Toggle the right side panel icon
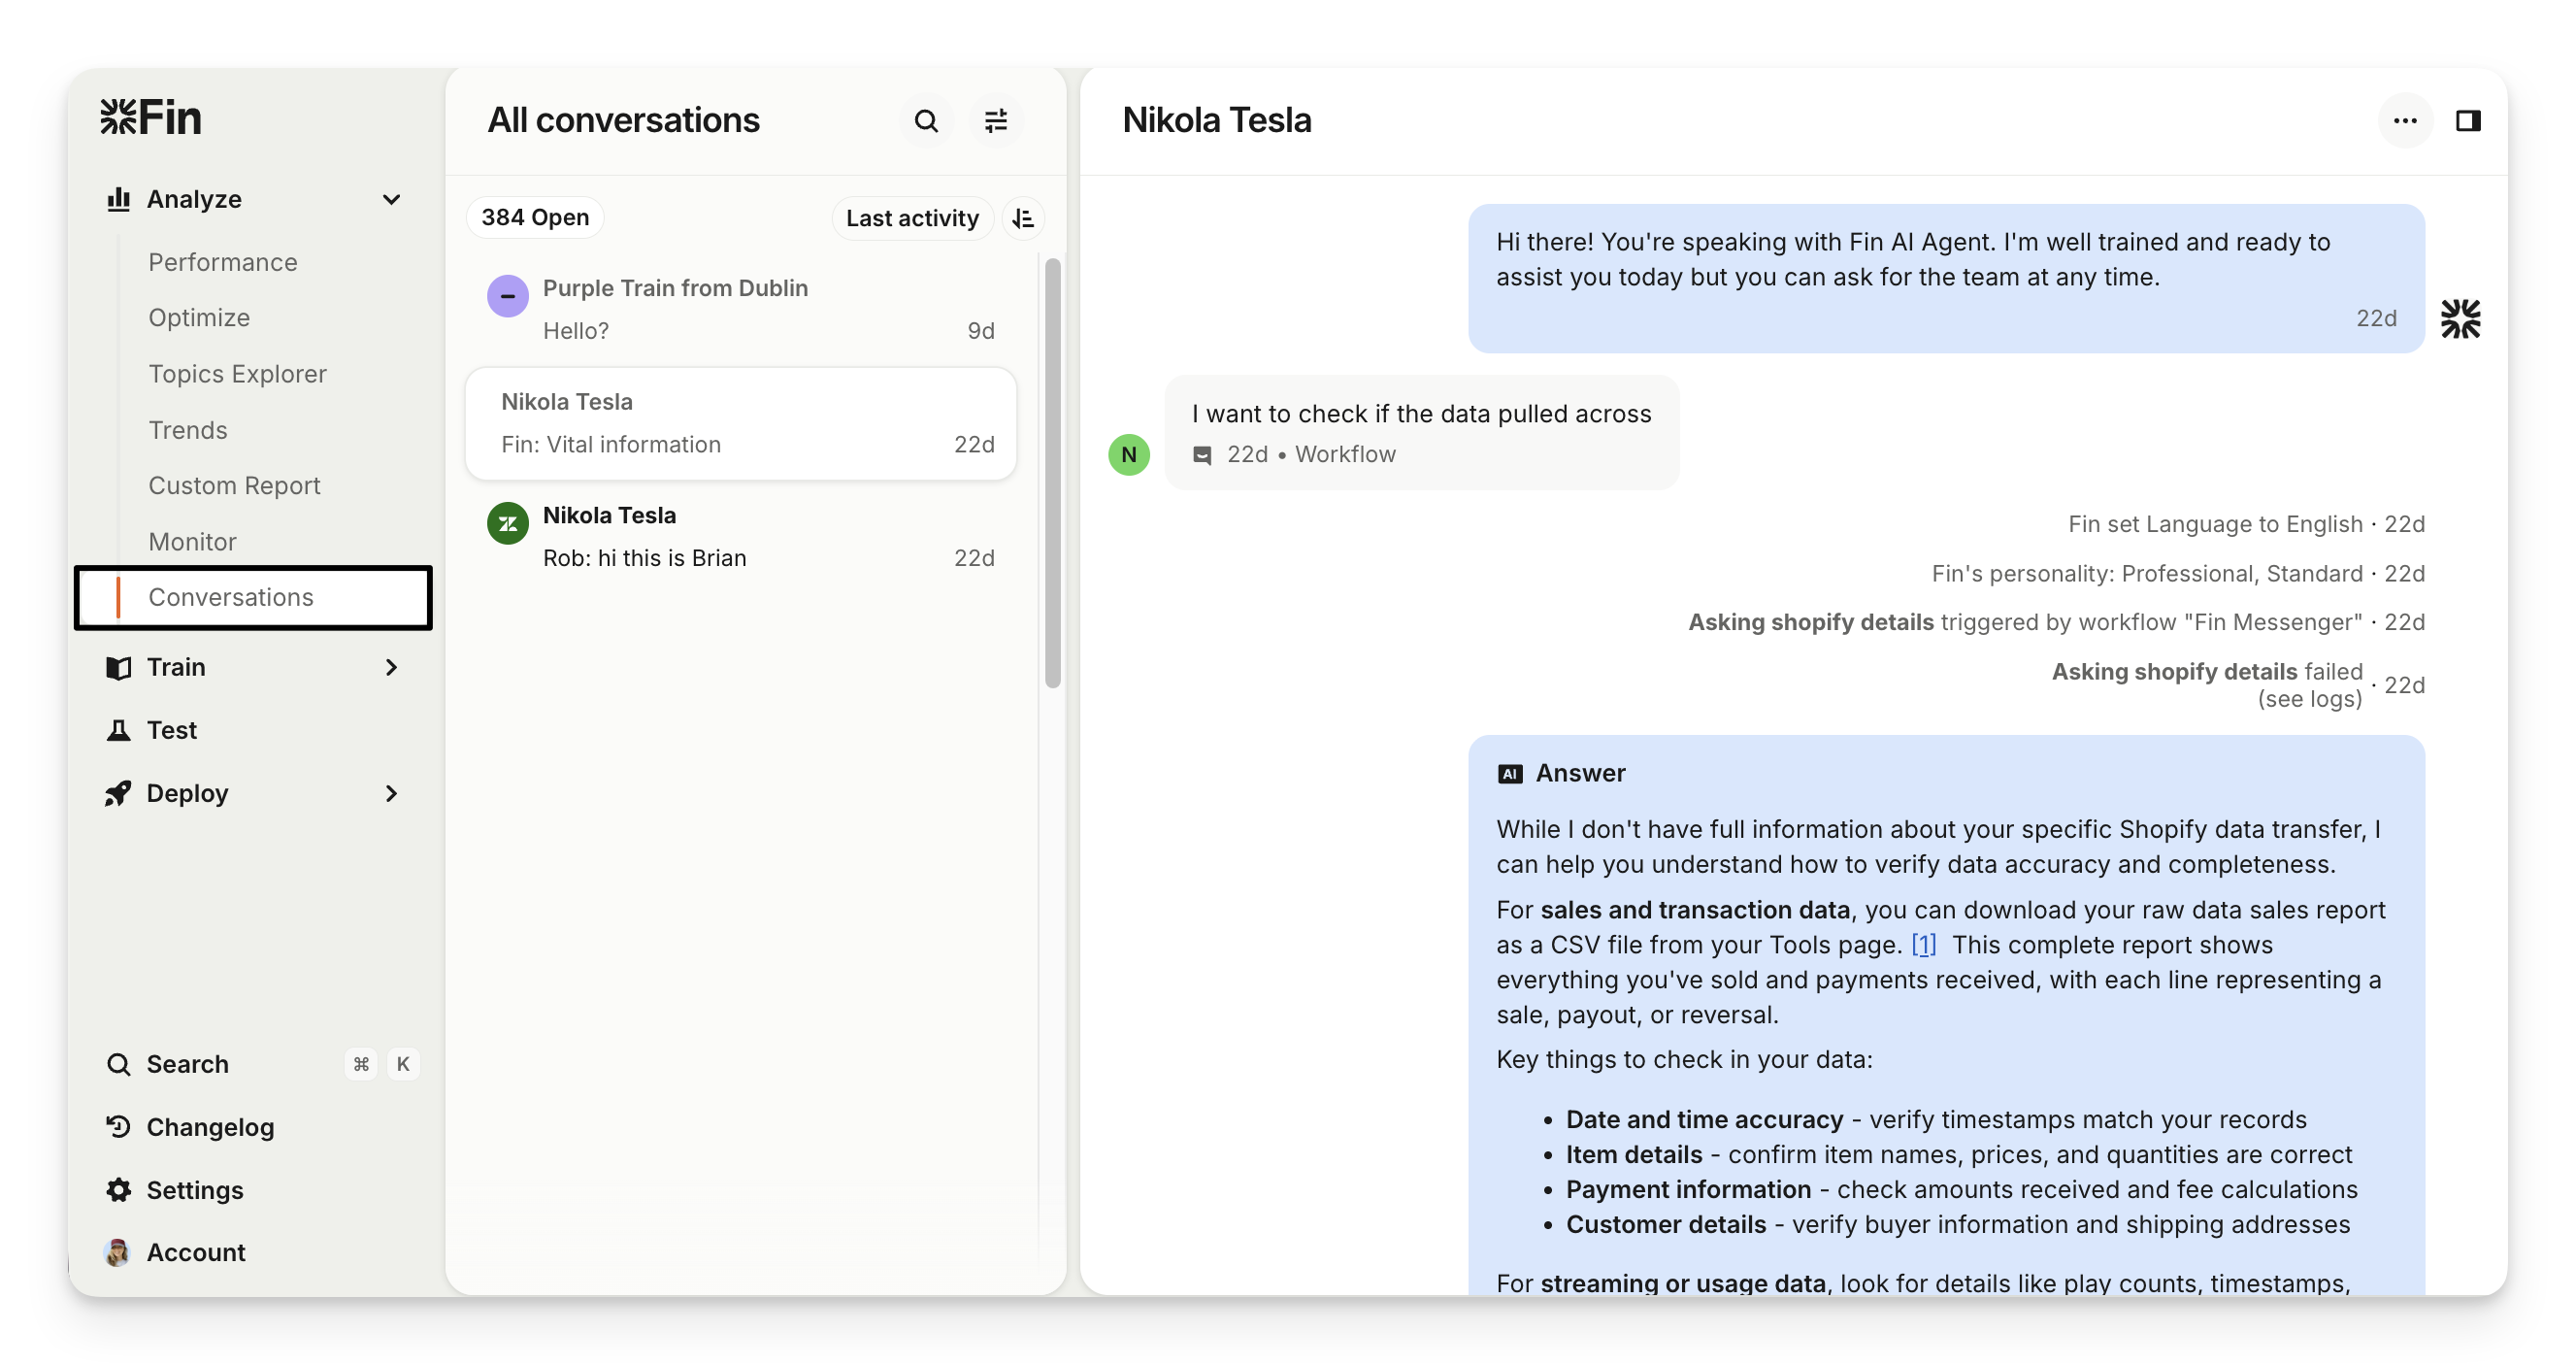2576x1365 pixels. [x=2468, y=121]
